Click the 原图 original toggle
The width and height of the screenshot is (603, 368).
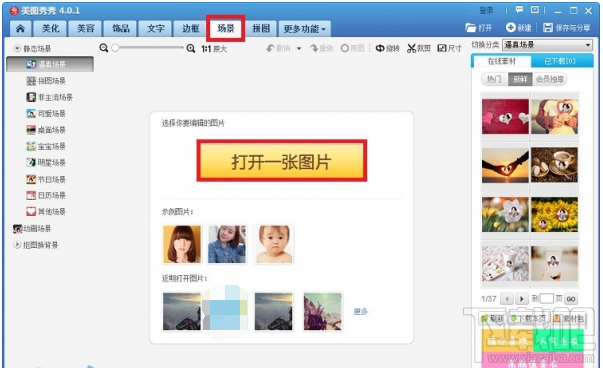click(x=353, y=48)
